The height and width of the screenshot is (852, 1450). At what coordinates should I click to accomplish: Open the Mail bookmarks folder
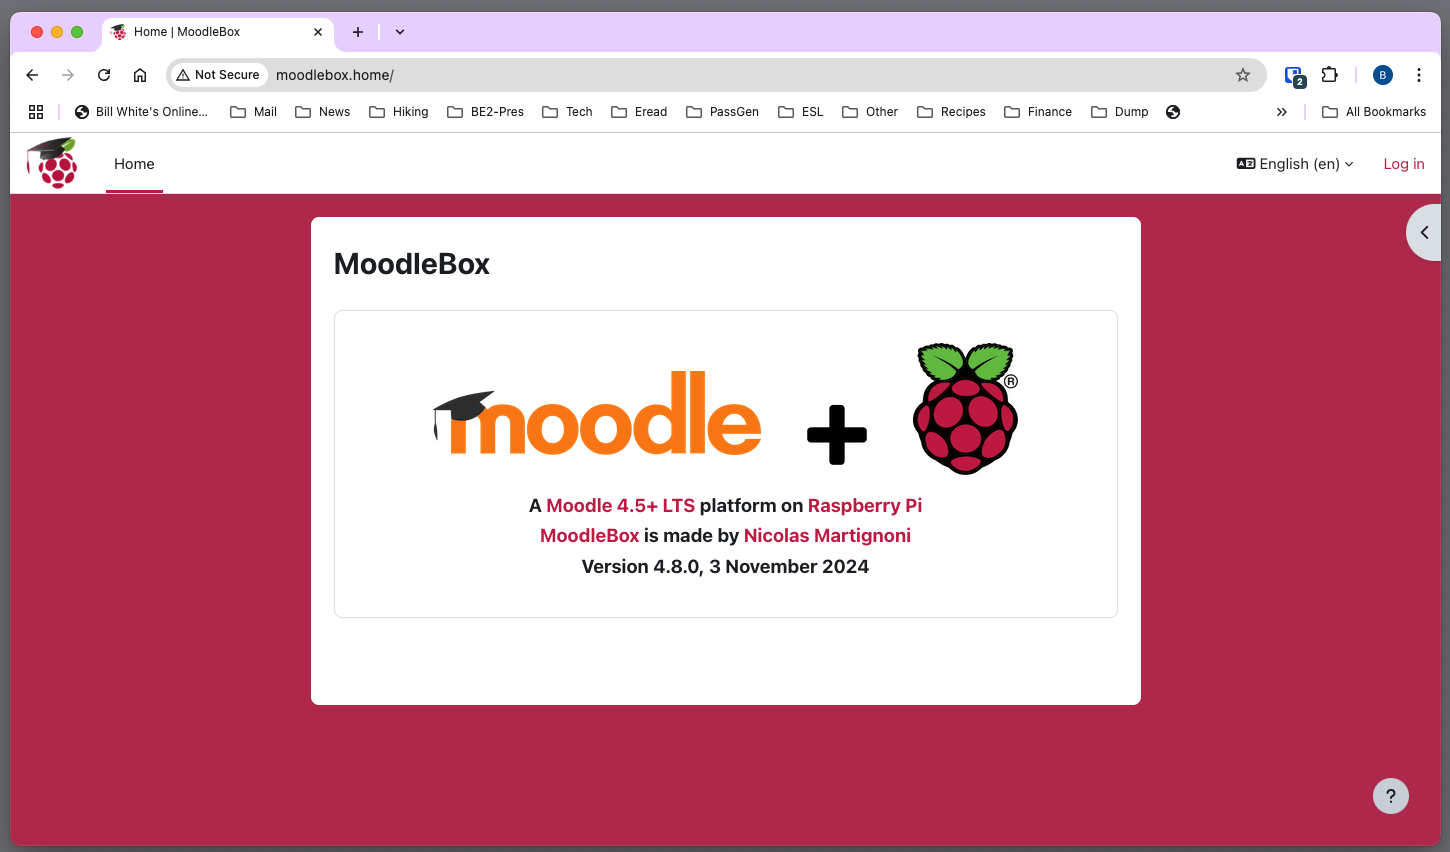(x=254, y=112)
